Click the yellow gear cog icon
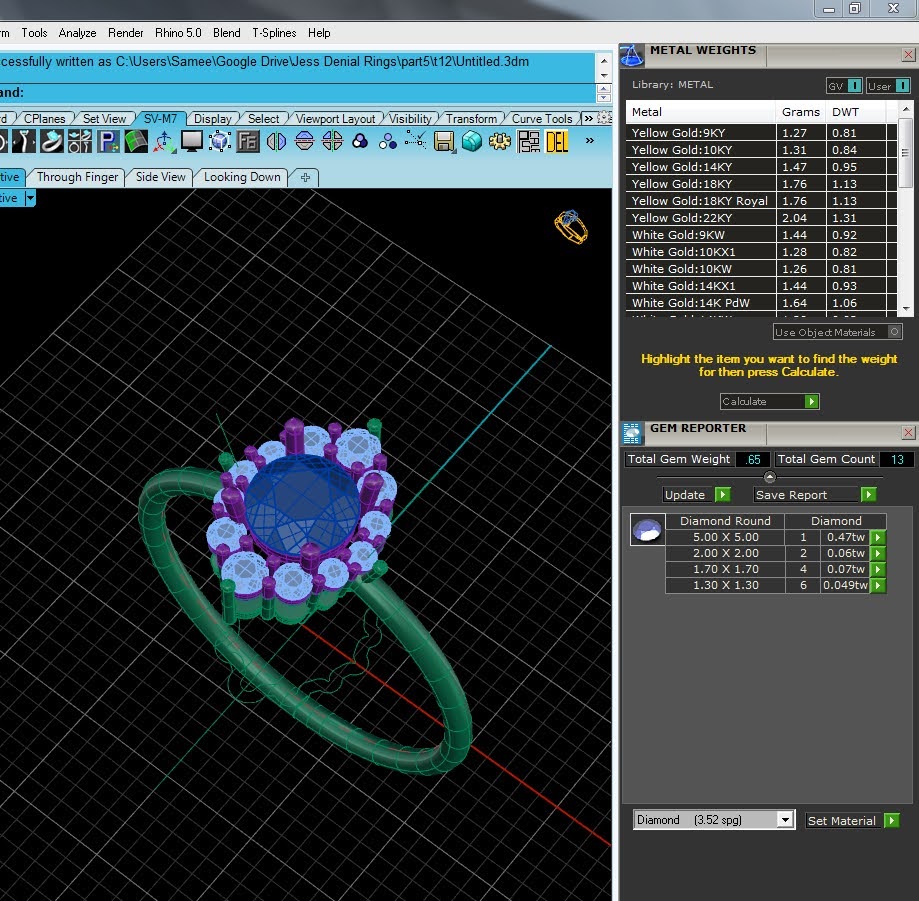Screen dimensions: 919x901 [x=500, y=141]
